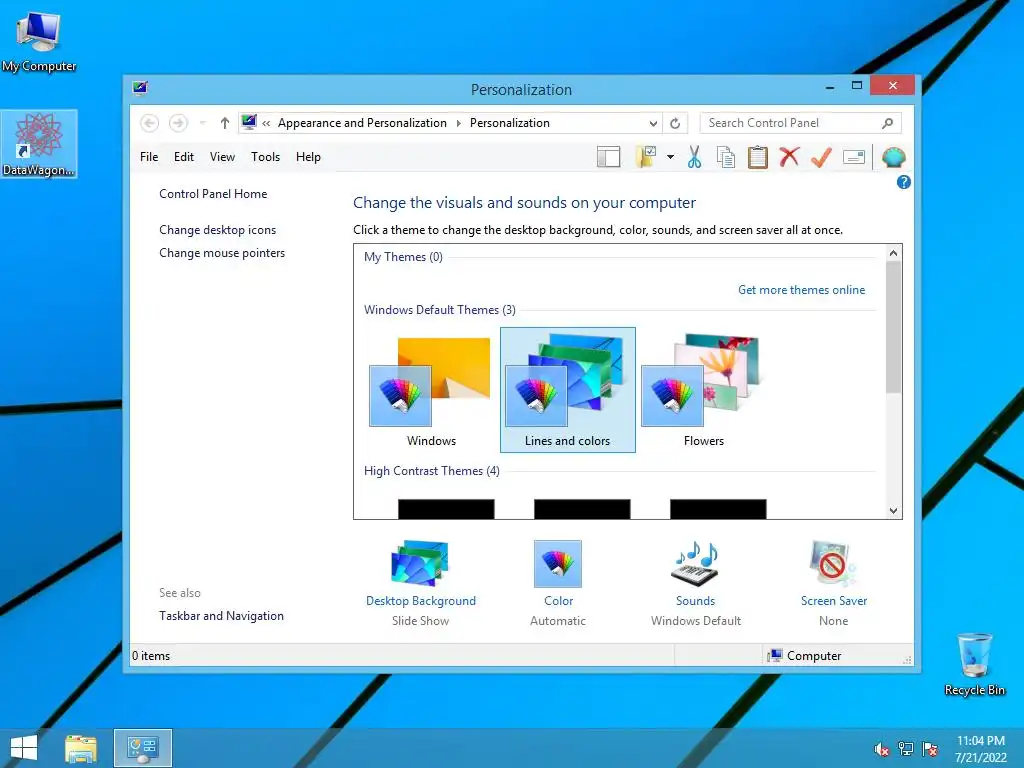Click the Computer status bar entry

[x=805, y=656]
